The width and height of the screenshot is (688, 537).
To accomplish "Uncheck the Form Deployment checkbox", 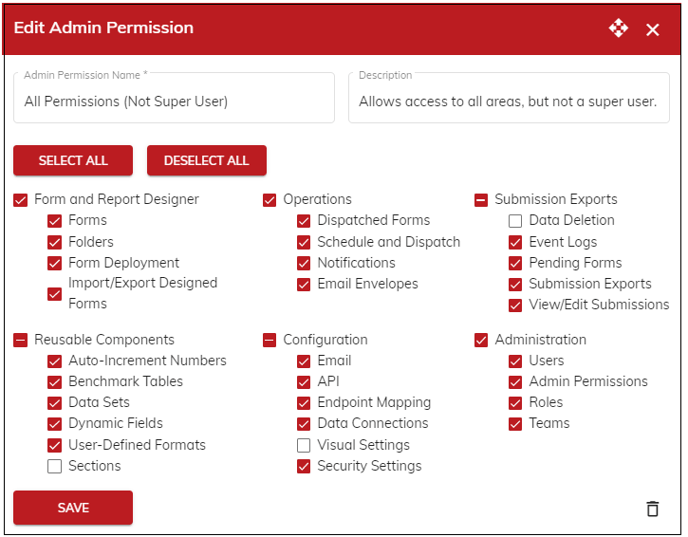I will click(x=55, y=263).
